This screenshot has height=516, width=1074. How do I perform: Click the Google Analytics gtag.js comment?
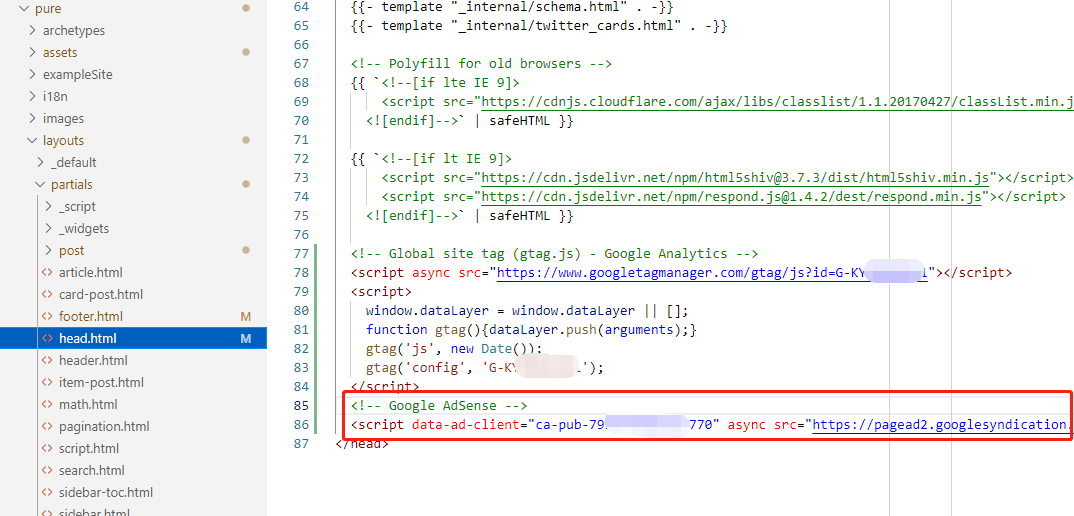[x=554, y=254]
